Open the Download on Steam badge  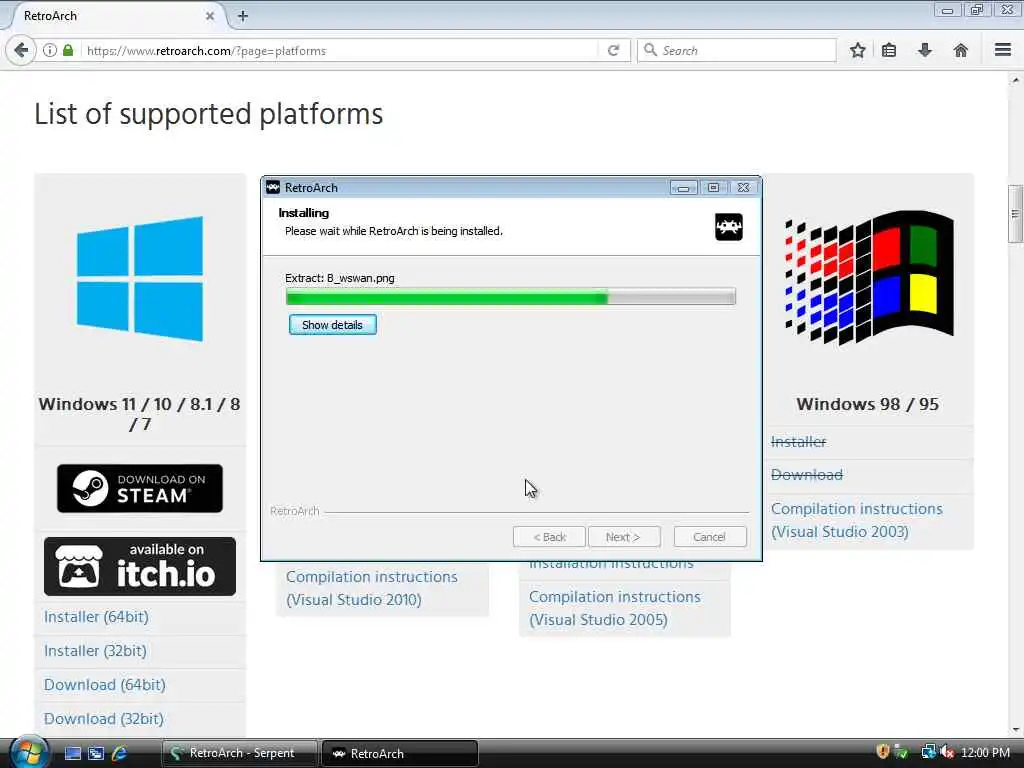coord(140,488)
